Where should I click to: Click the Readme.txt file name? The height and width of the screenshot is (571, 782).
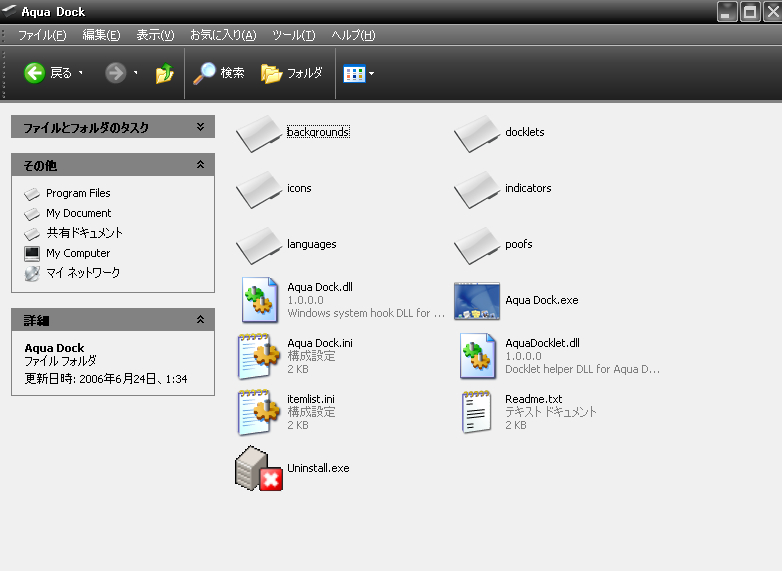[534, 399]
